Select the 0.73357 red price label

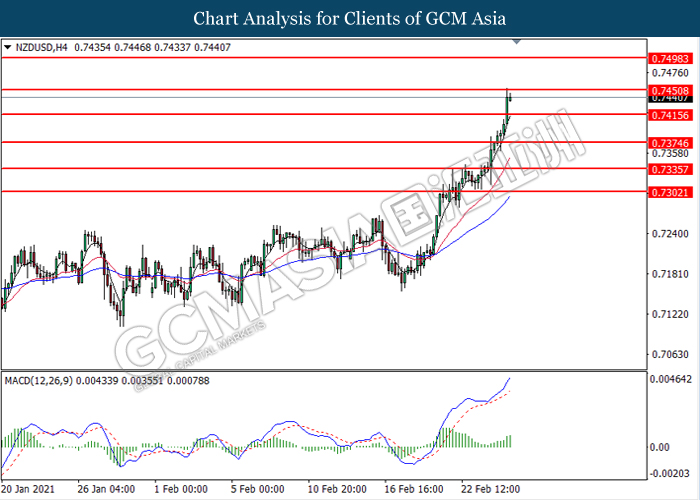tap(667, 169)
